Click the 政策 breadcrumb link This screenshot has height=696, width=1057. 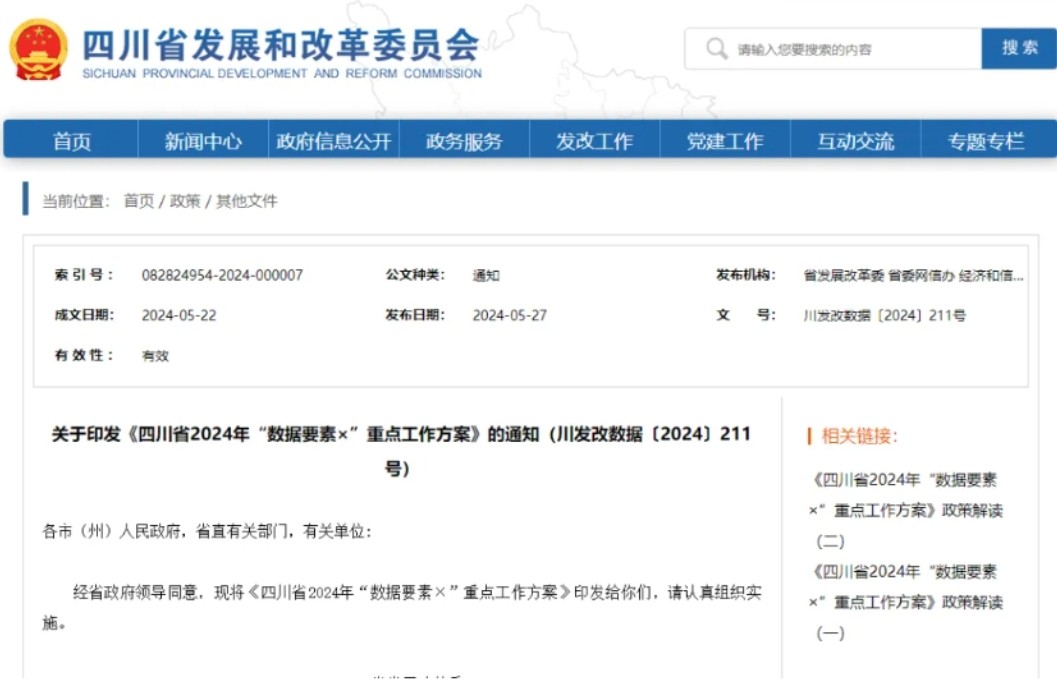(x=185, y=201)
